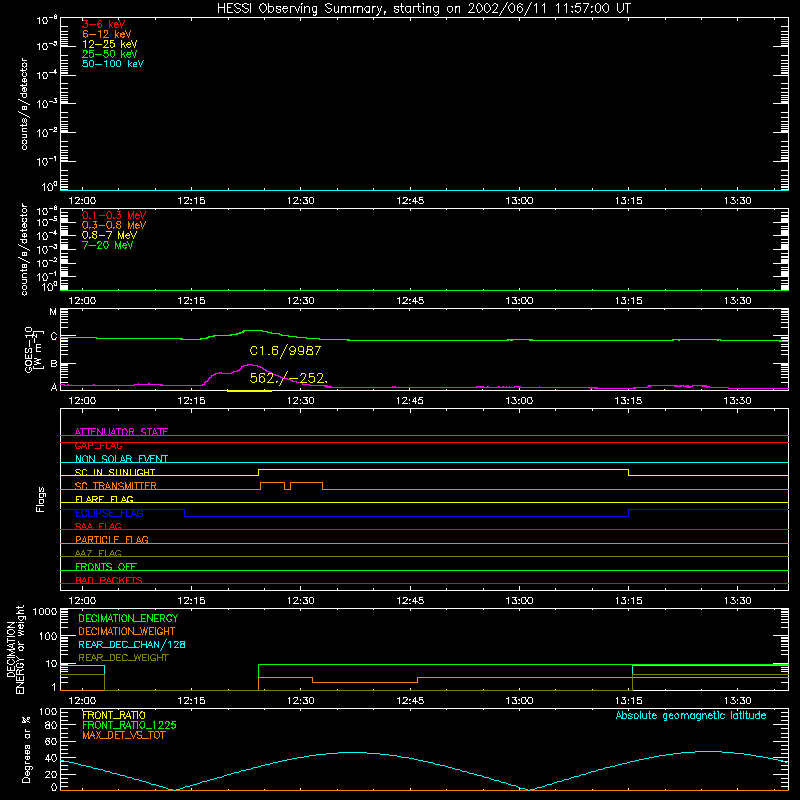The image size is (800, 800).
Task: Select the FRONTS_OFF flag label
Action: [106, 566]
